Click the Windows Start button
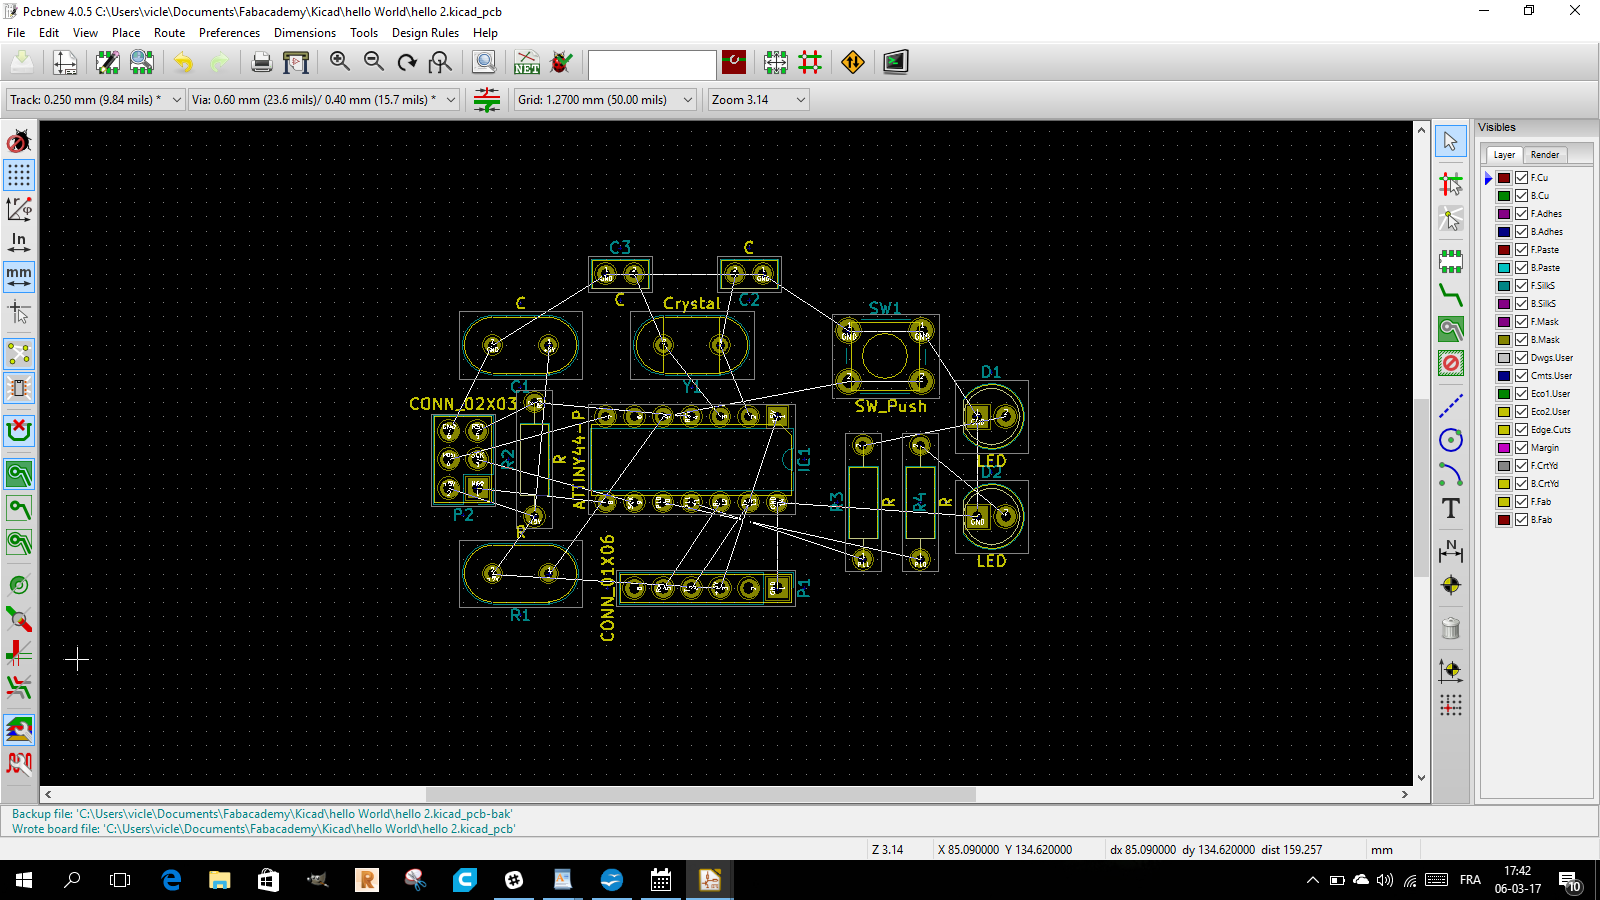This screenshot has height=900, width=1600. coord(24,880)
